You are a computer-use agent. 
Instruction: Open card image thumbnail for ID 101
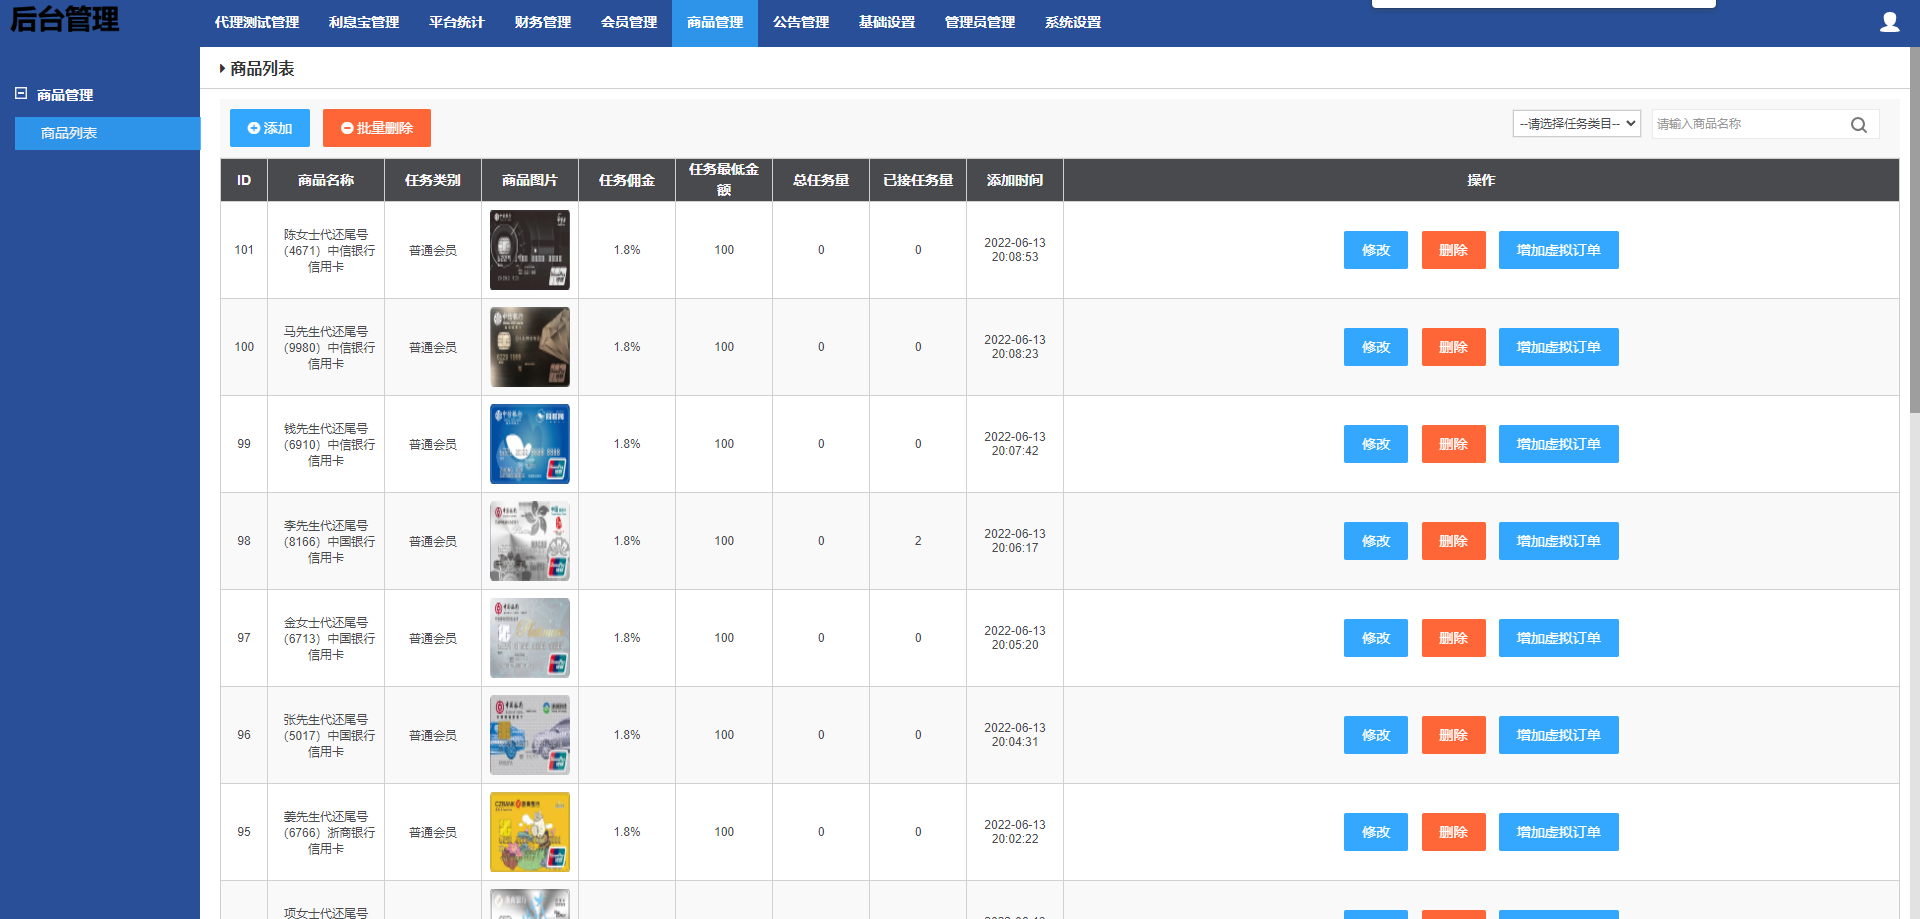pos(530,250)
